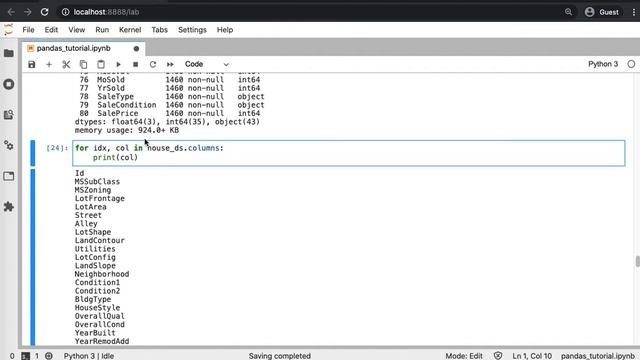Open the Guest profile button
The width and height of the screenshot is (640, 360).
(x=602, y=12)
